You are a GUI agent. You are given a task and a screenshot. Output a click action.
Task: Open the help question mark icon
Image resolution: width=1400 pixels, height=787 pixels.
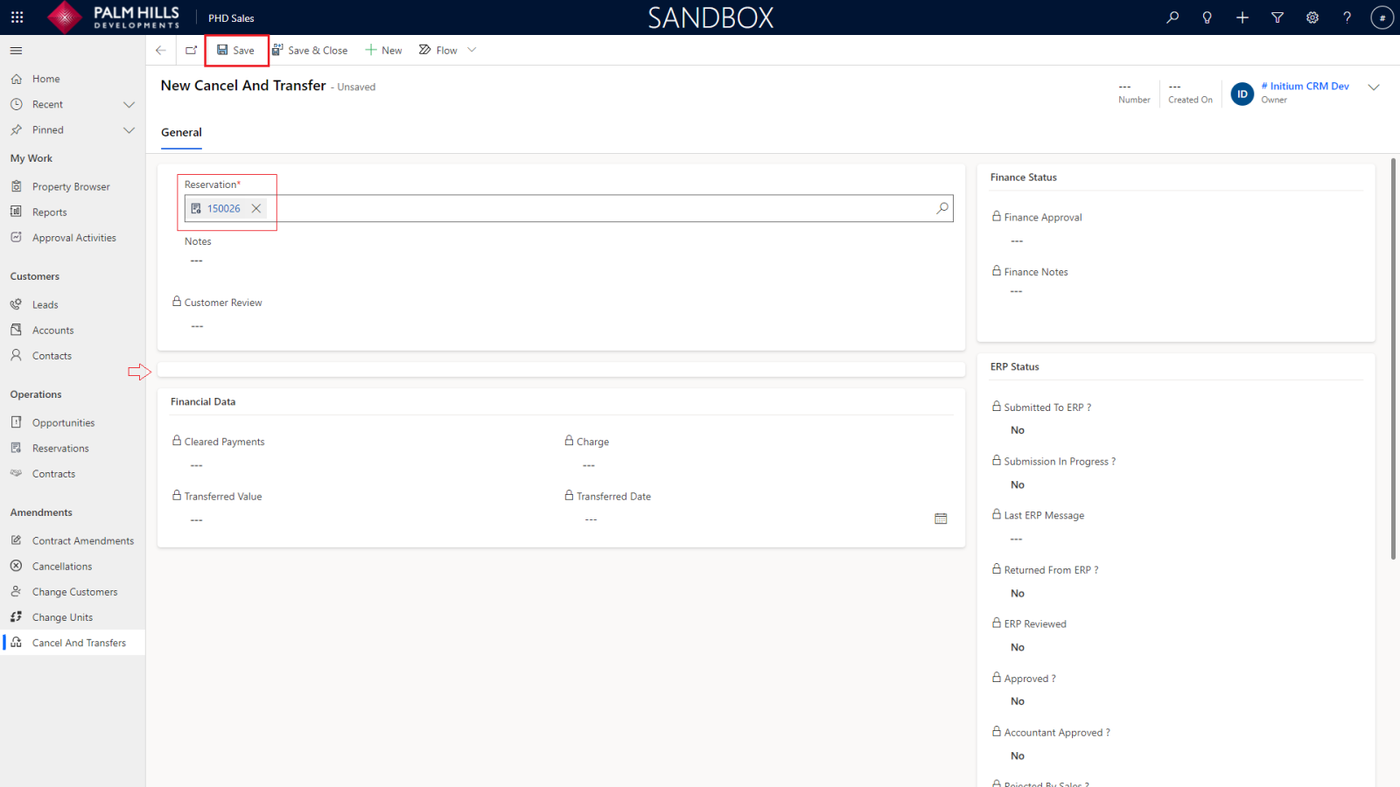[x=1347, y=17]
